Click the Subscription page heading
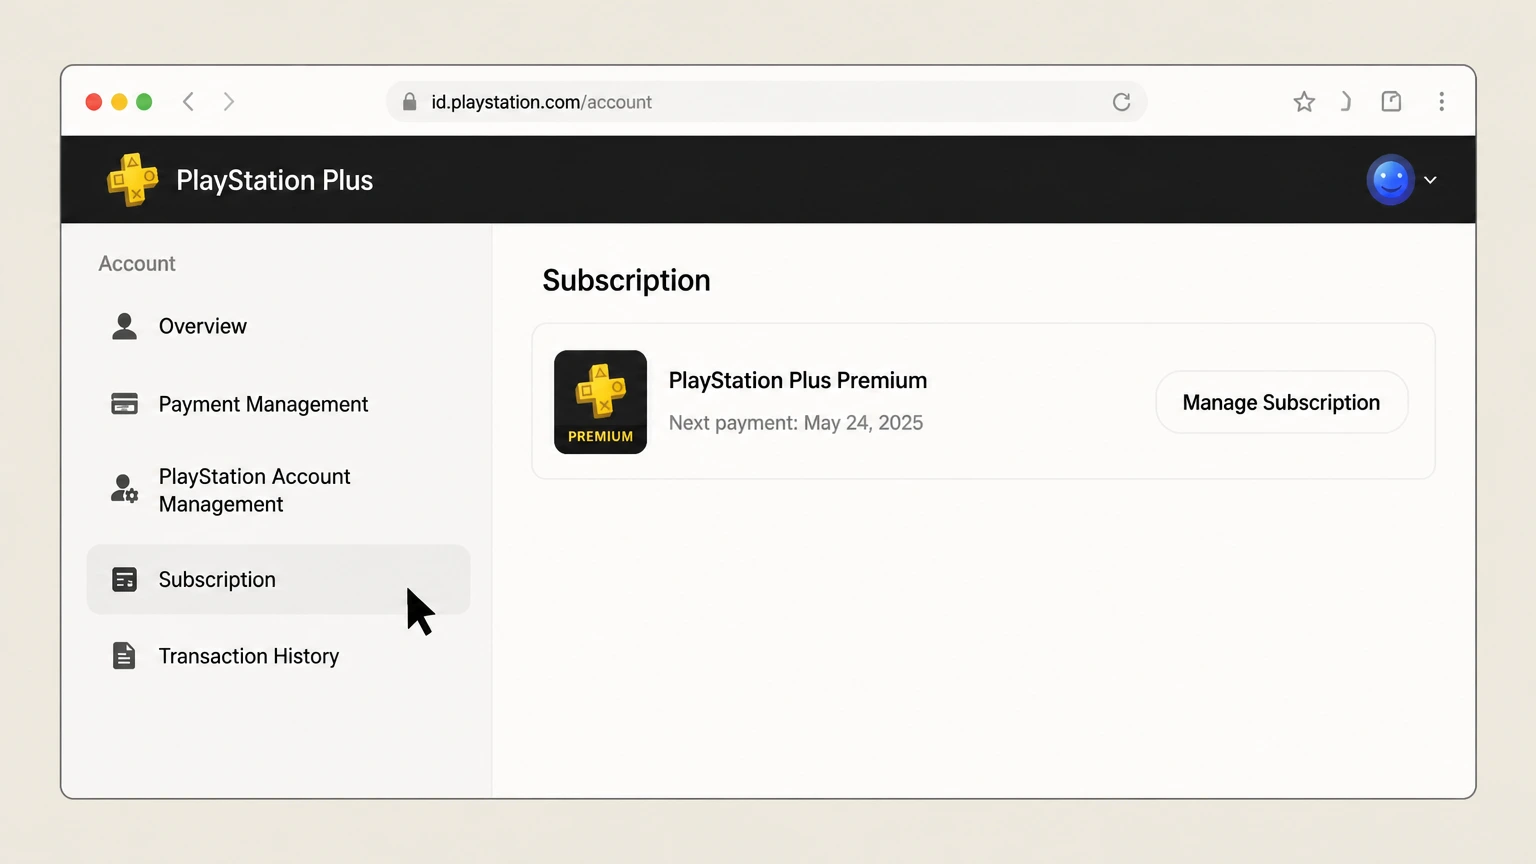 point(626,280)
